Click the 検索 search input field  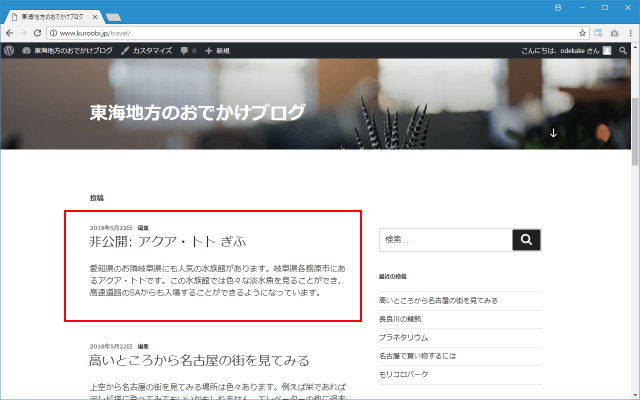pos(446,240)
